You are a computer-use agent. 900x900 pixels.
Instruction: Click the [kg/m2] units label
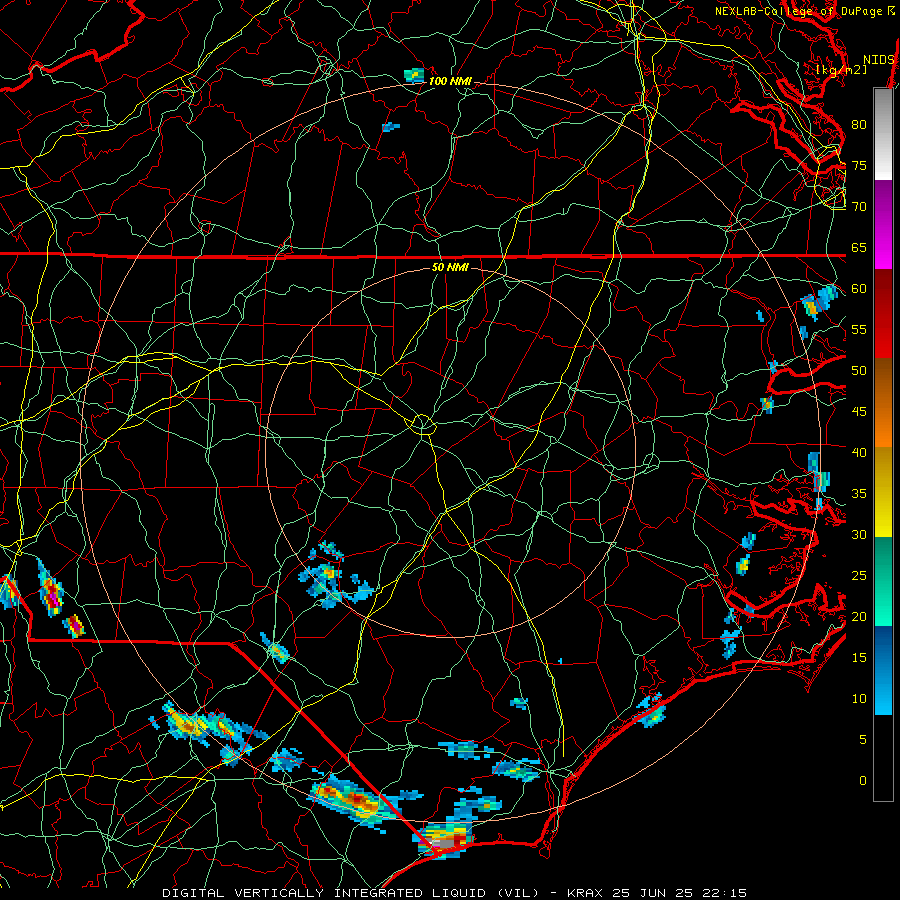tap(841, 69)
